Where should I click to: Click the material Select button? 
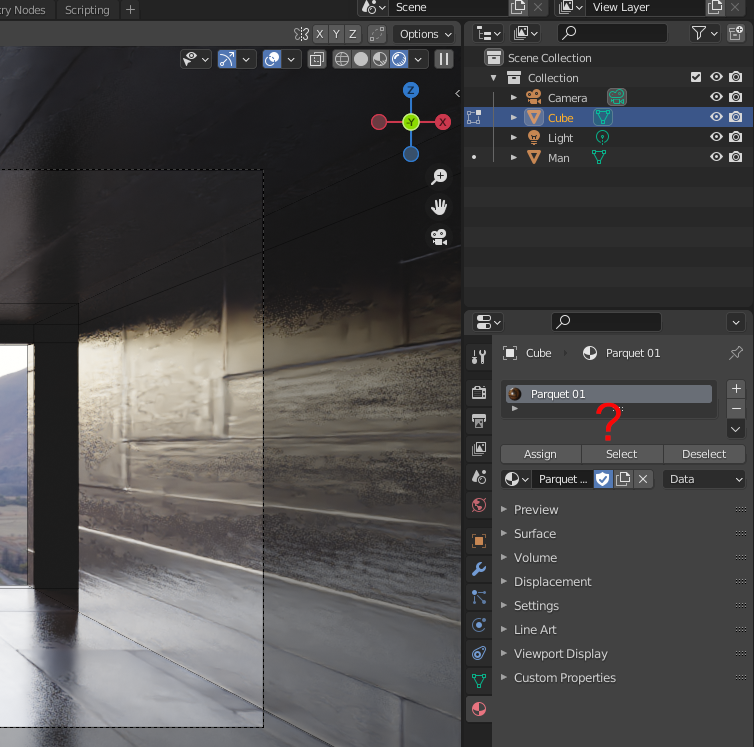click(622, 454)
